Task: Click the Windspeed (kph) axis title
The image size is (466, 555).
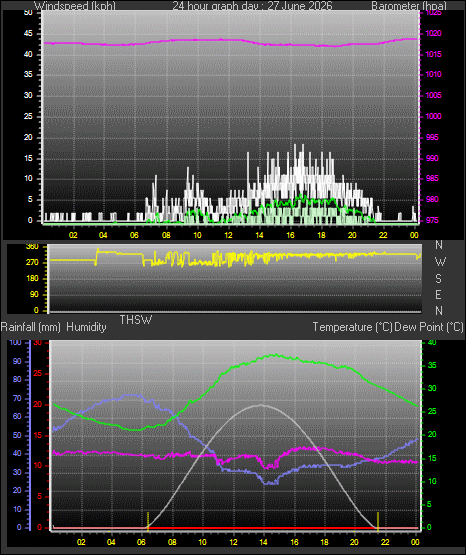Action: [75, 6]
